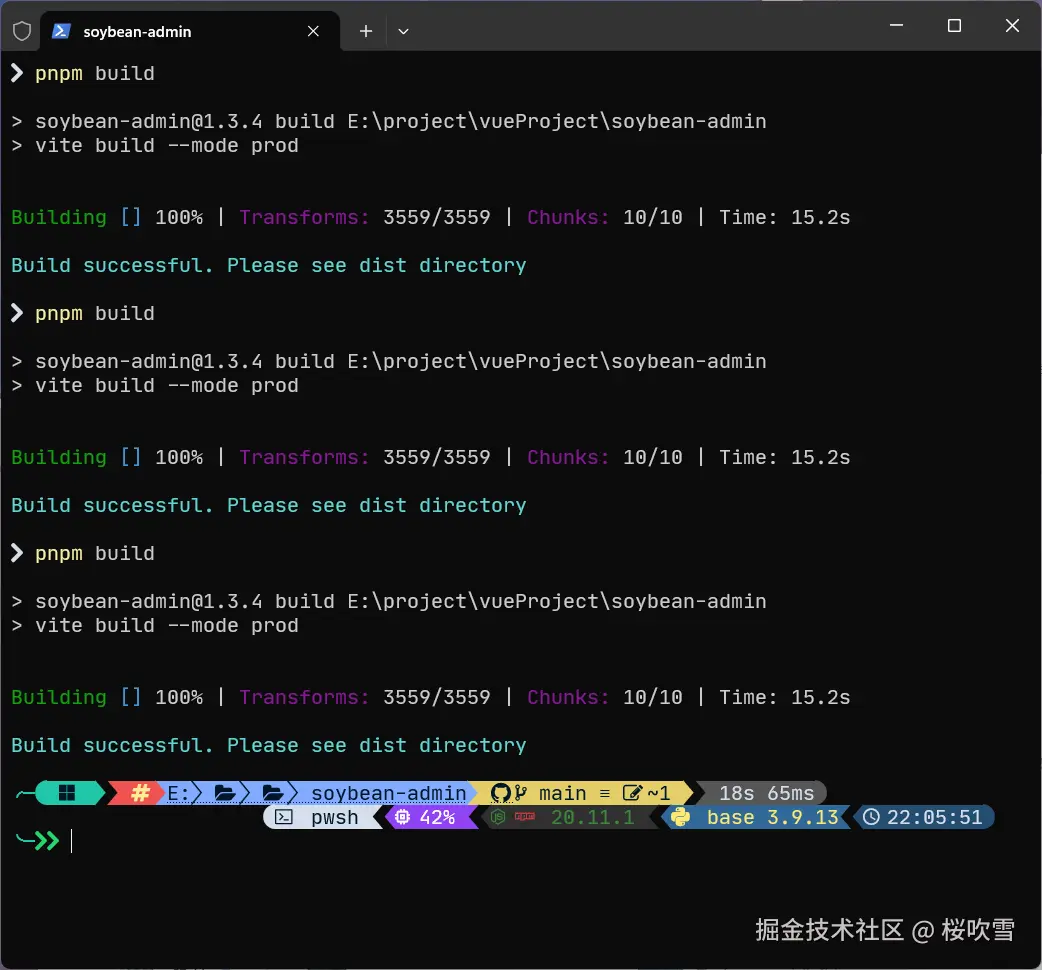This screenshot has height=970, width=1042.
Task: Open the new tab profiles dropdown
Action: 403,31
